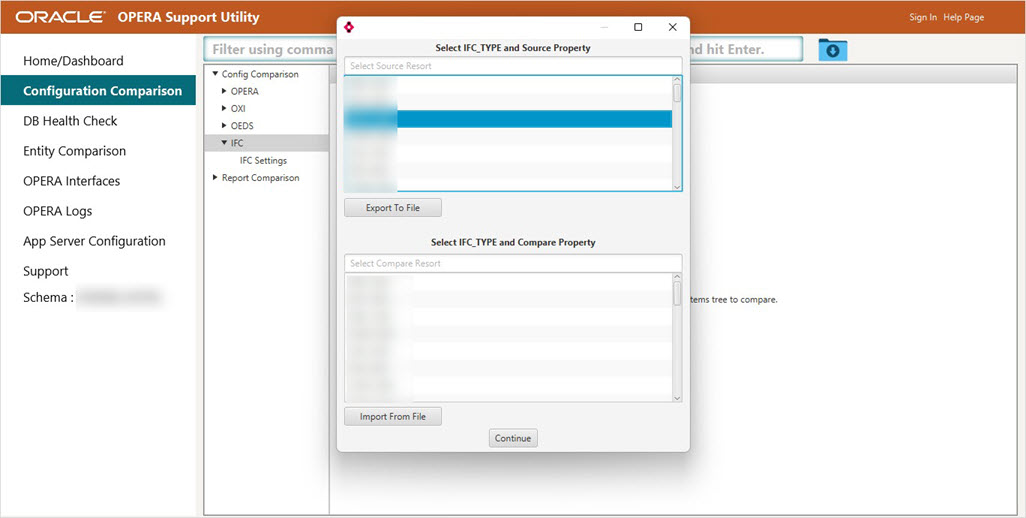Screen dimensions: 1026x518
Task: Focus the Select Compare Resort field
Action: coord(513,263)
